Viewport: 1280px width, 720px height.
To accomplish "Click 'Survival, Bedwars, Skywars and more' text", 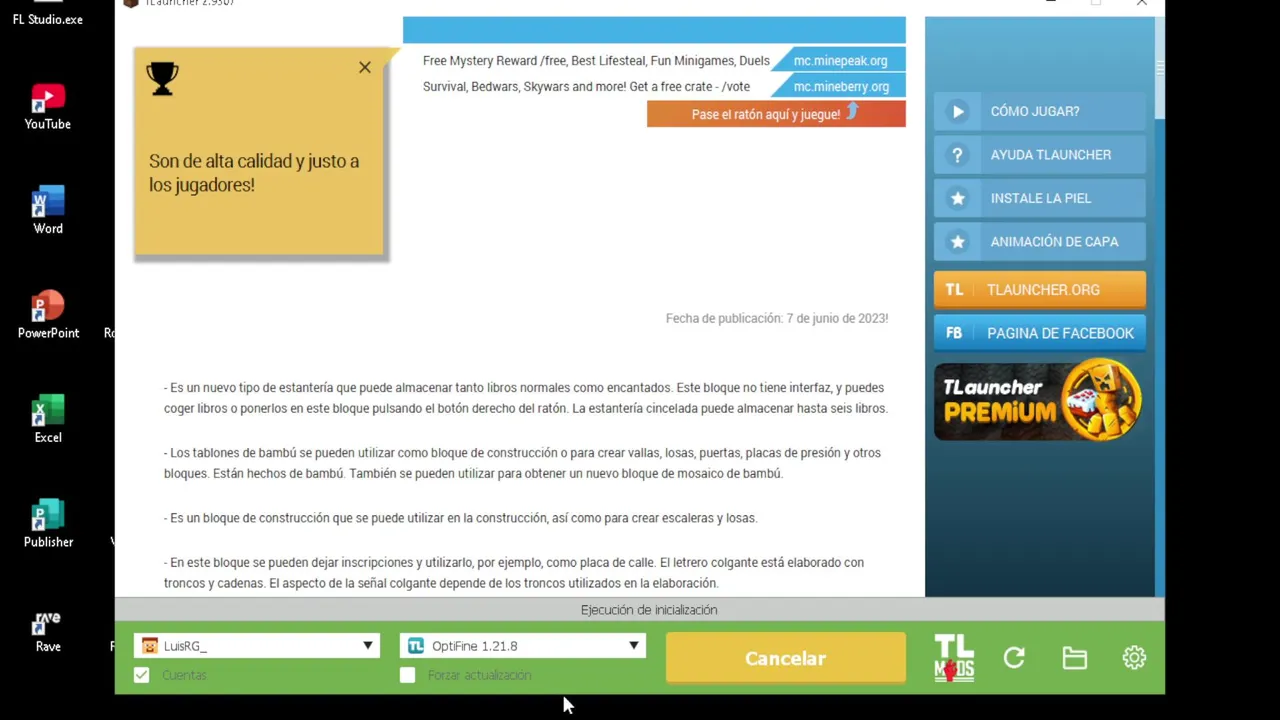I will pos(586,87).
